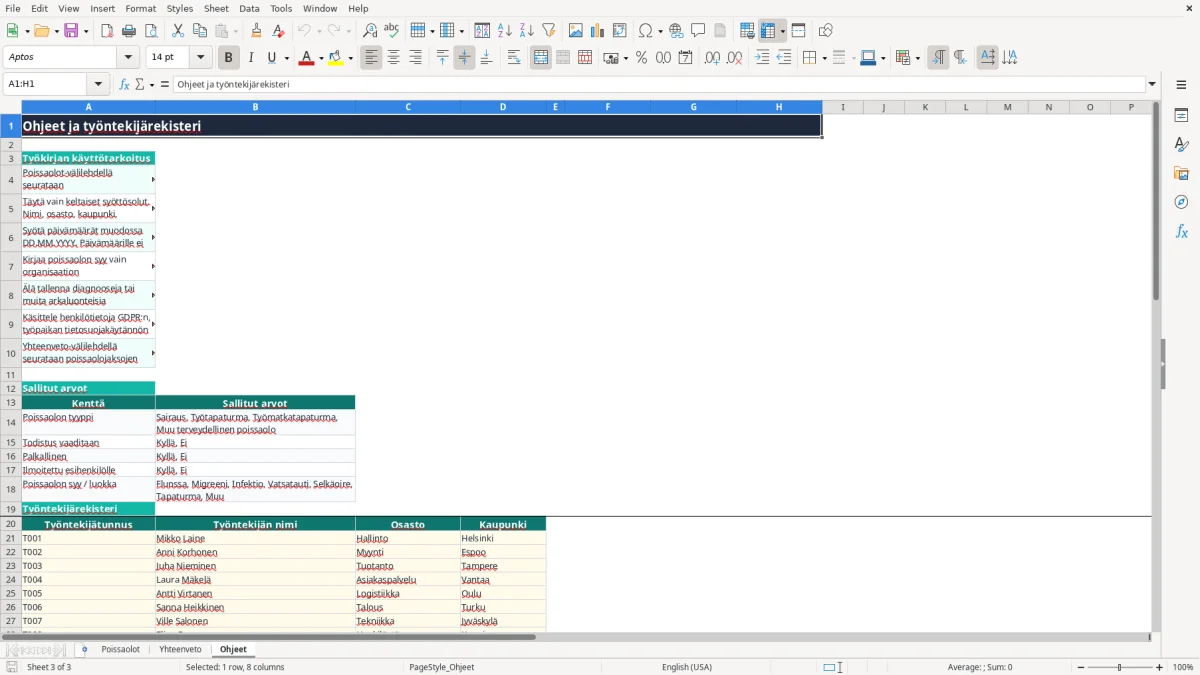Open the font size dropdown
The image size is (1200, 675).
pos(201,58)
